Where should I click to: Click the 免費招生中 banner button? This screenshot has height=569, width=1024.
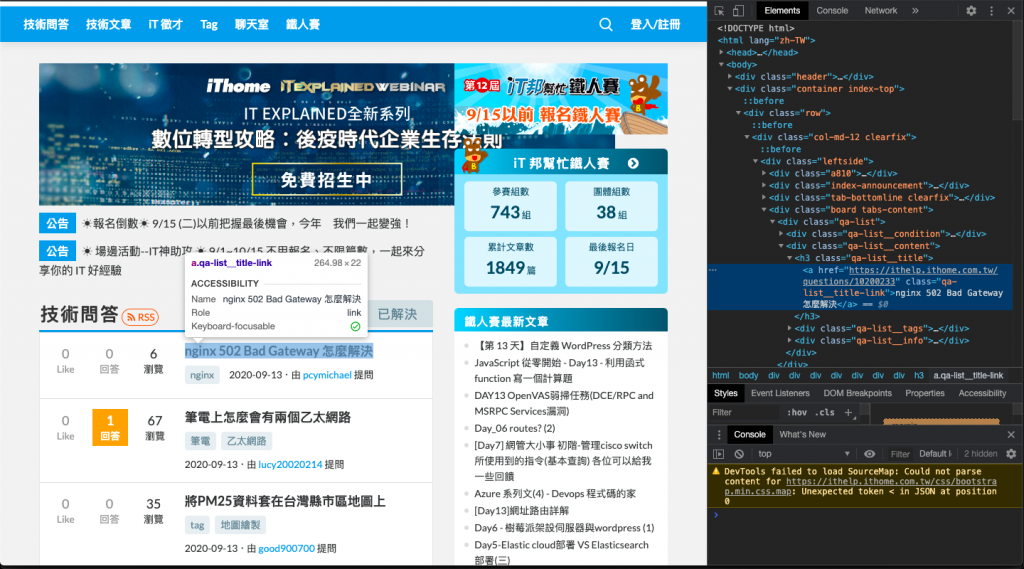click(x=327, y=180)
